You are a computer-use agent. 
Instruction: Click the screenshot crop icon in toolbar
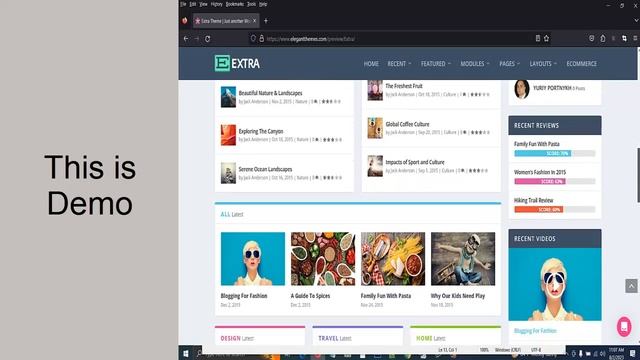click(x=624, y=38)
